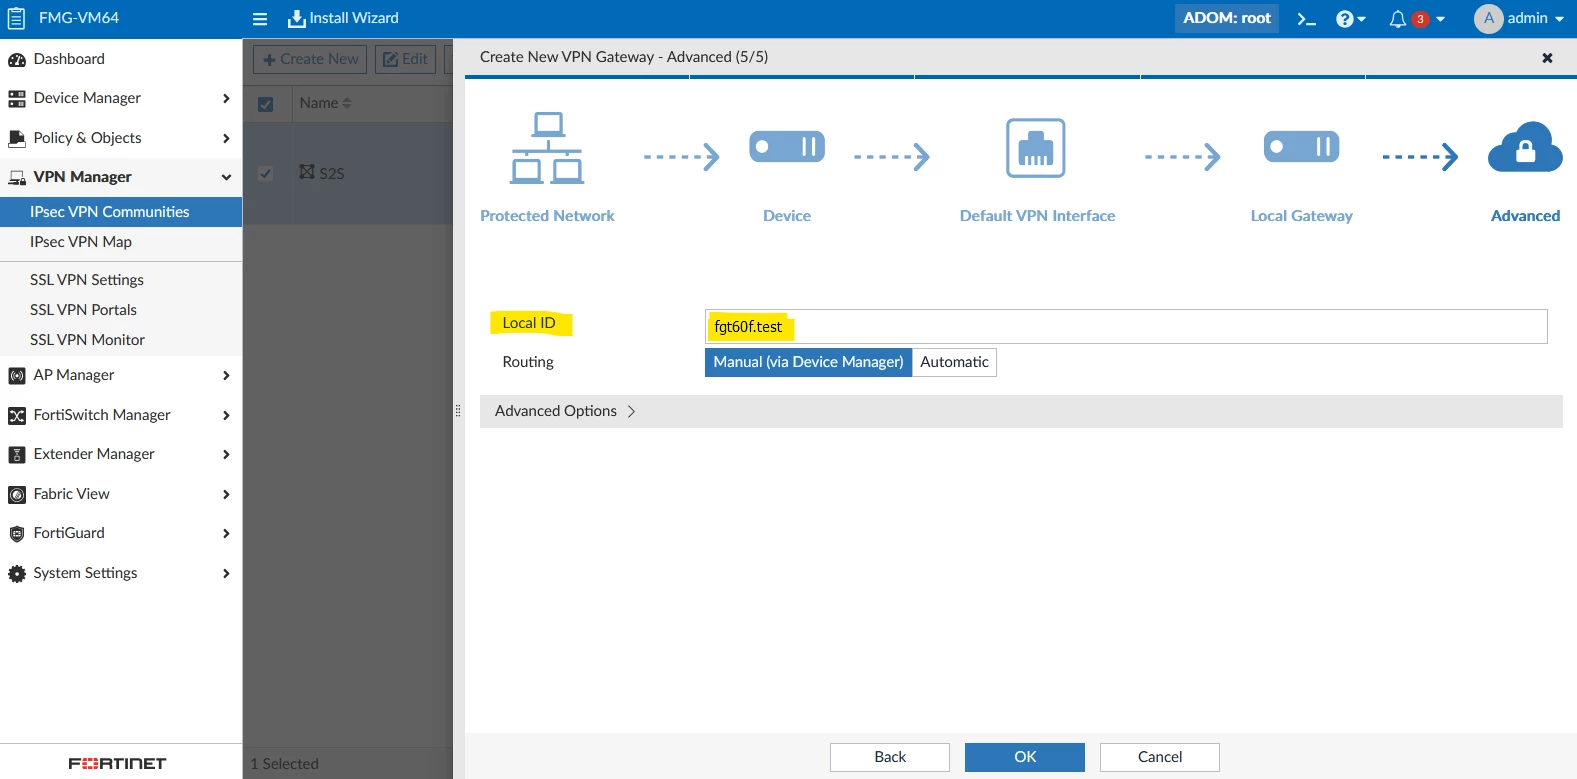1577x779 pixels.
Task: Expand the Device Manager menu
Action: (121, 98)
